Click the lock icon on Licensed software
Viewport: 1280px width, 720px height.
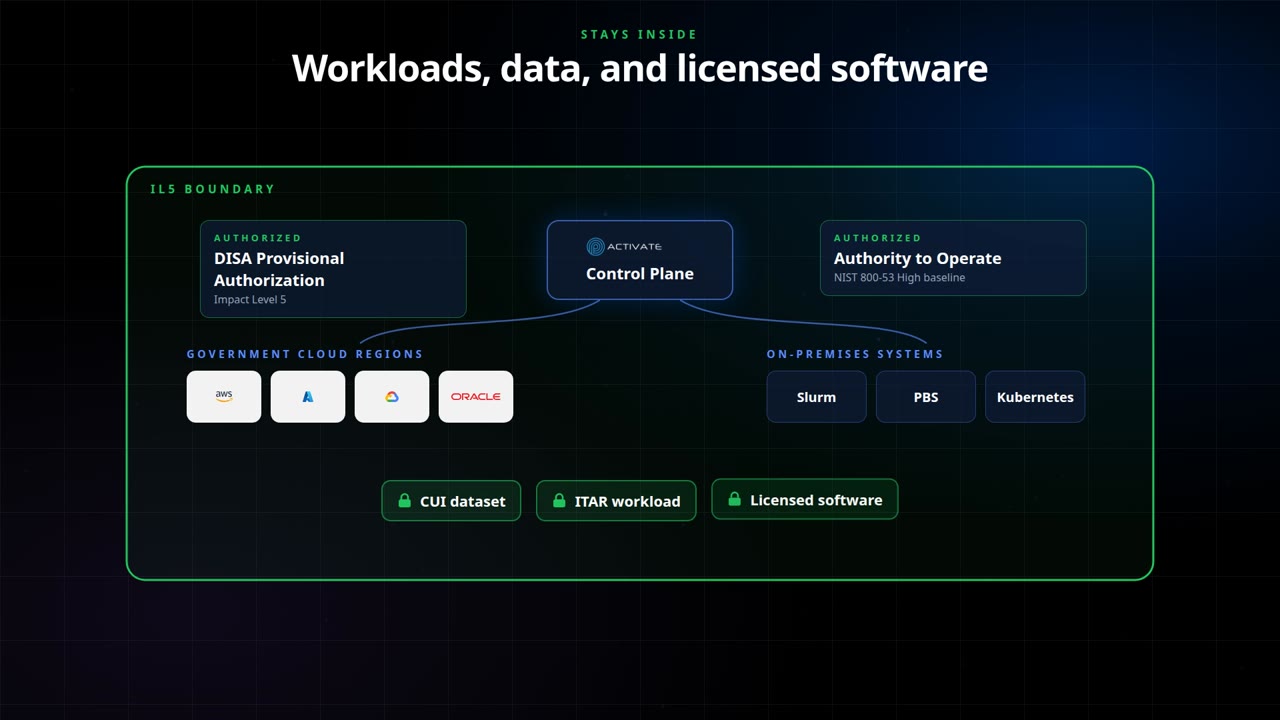tap(734, 499)
